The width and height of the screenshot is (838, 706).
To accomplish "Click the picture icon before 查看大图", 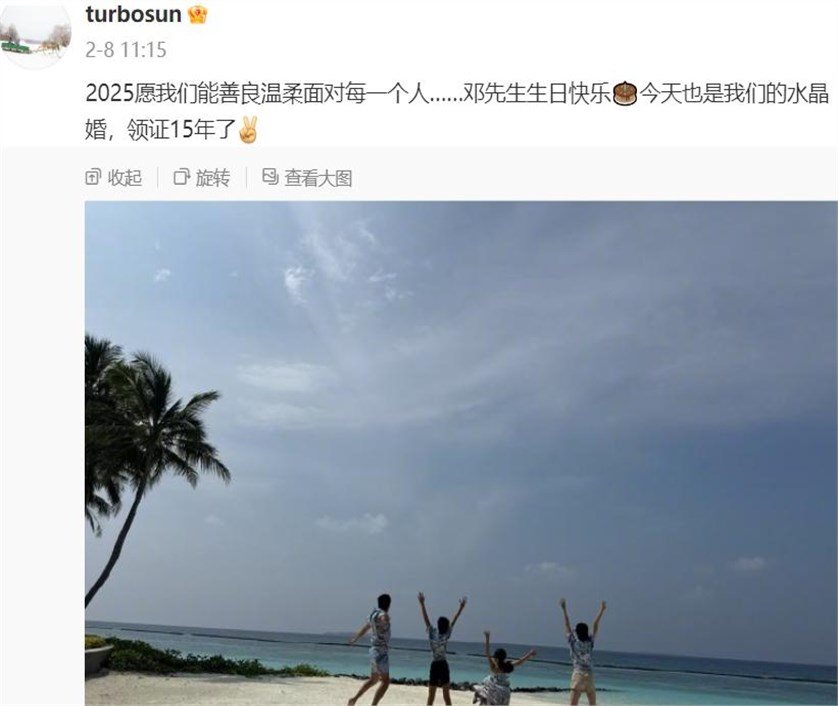I will tap(270, 177).
